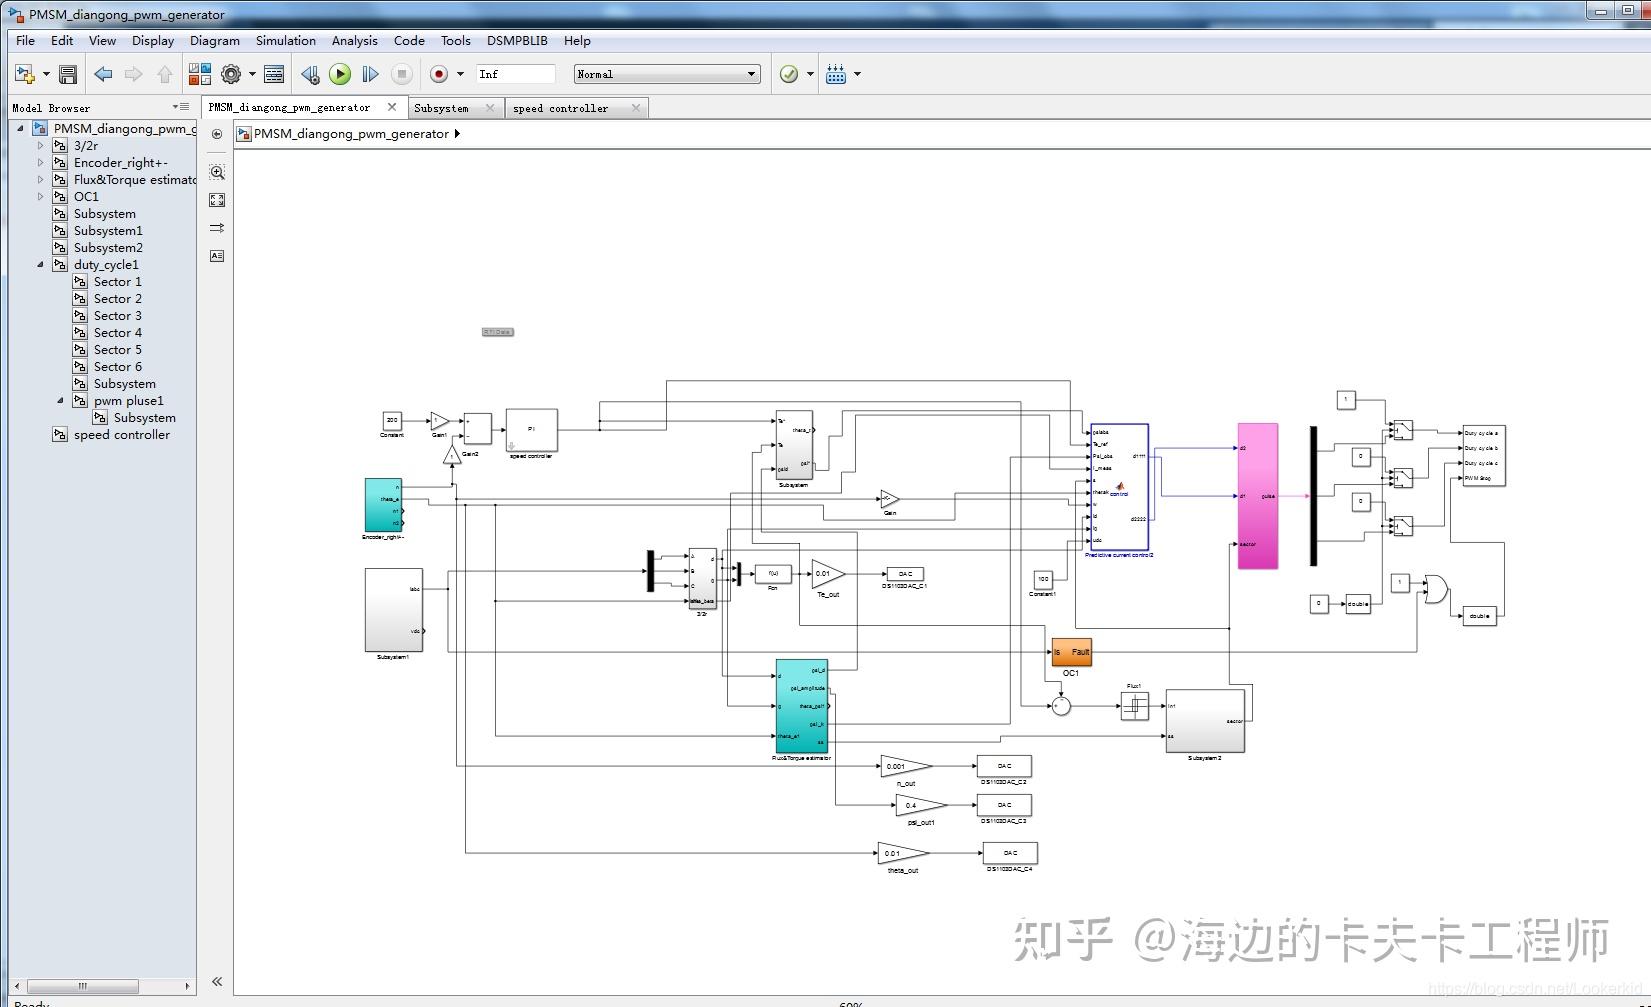Select the pink pulse generator block

1257,494
